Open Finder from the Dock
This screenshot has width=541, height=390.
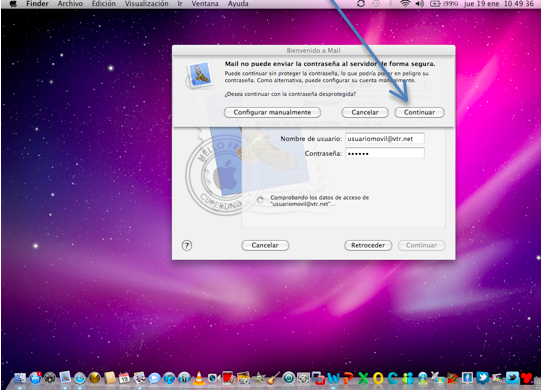tap(20, 378)
